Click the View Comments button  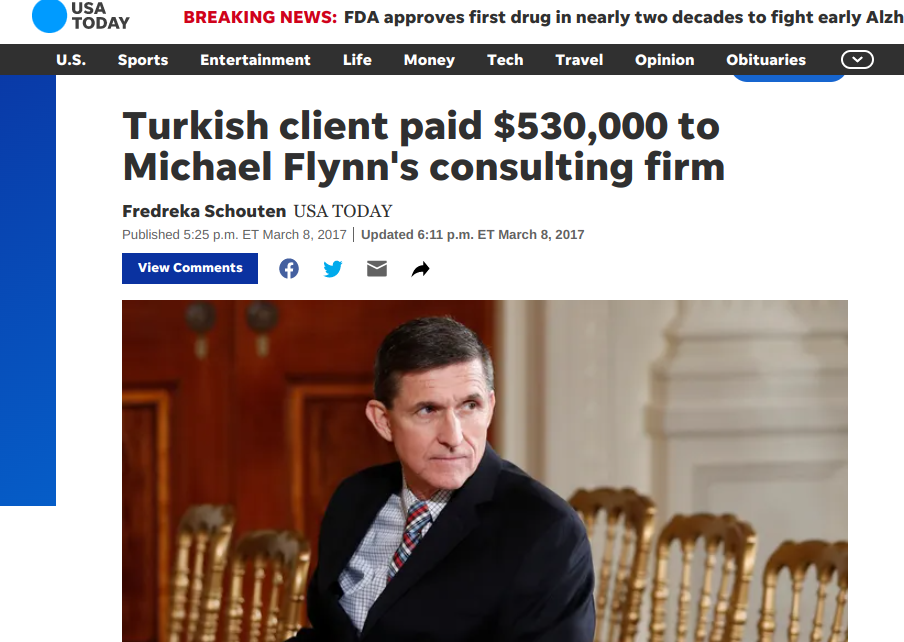(x=190, y=268)
